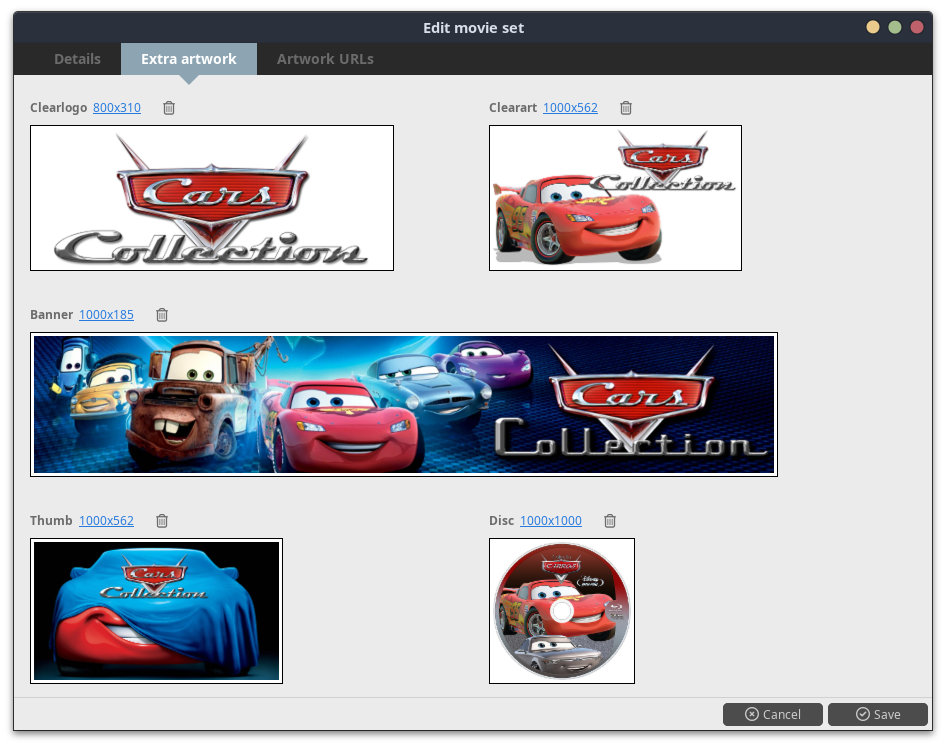Image resolution: width=946 pixels, height=747 pixels.
Task: Switch to the Artwork URLs tab
Action: (x=325, y=59)
